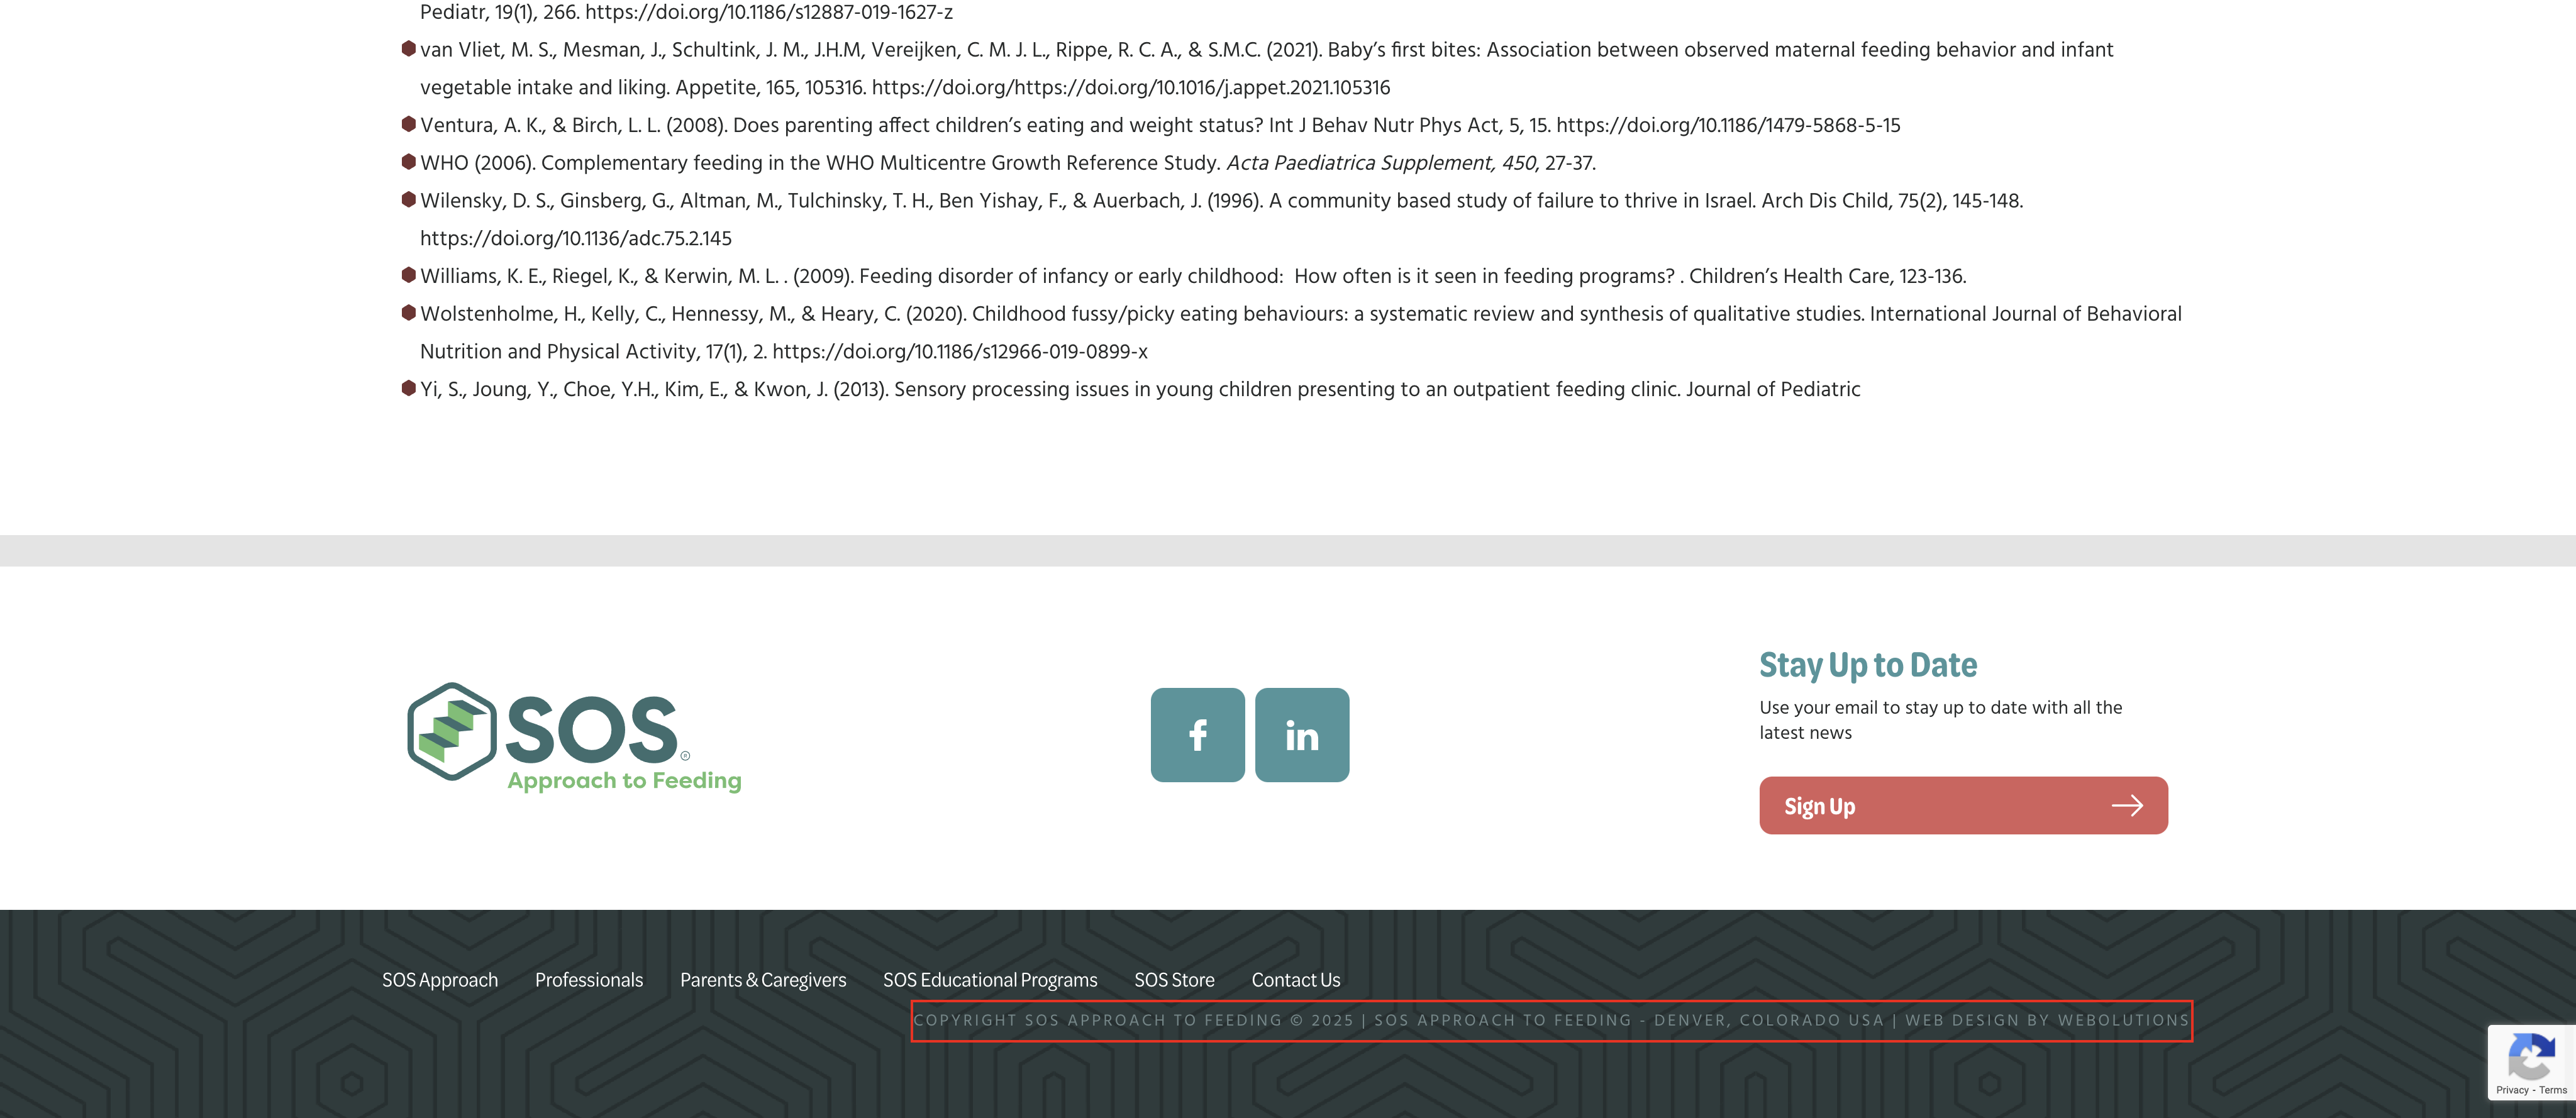Open Professionals footer menu item

(588, 980)
